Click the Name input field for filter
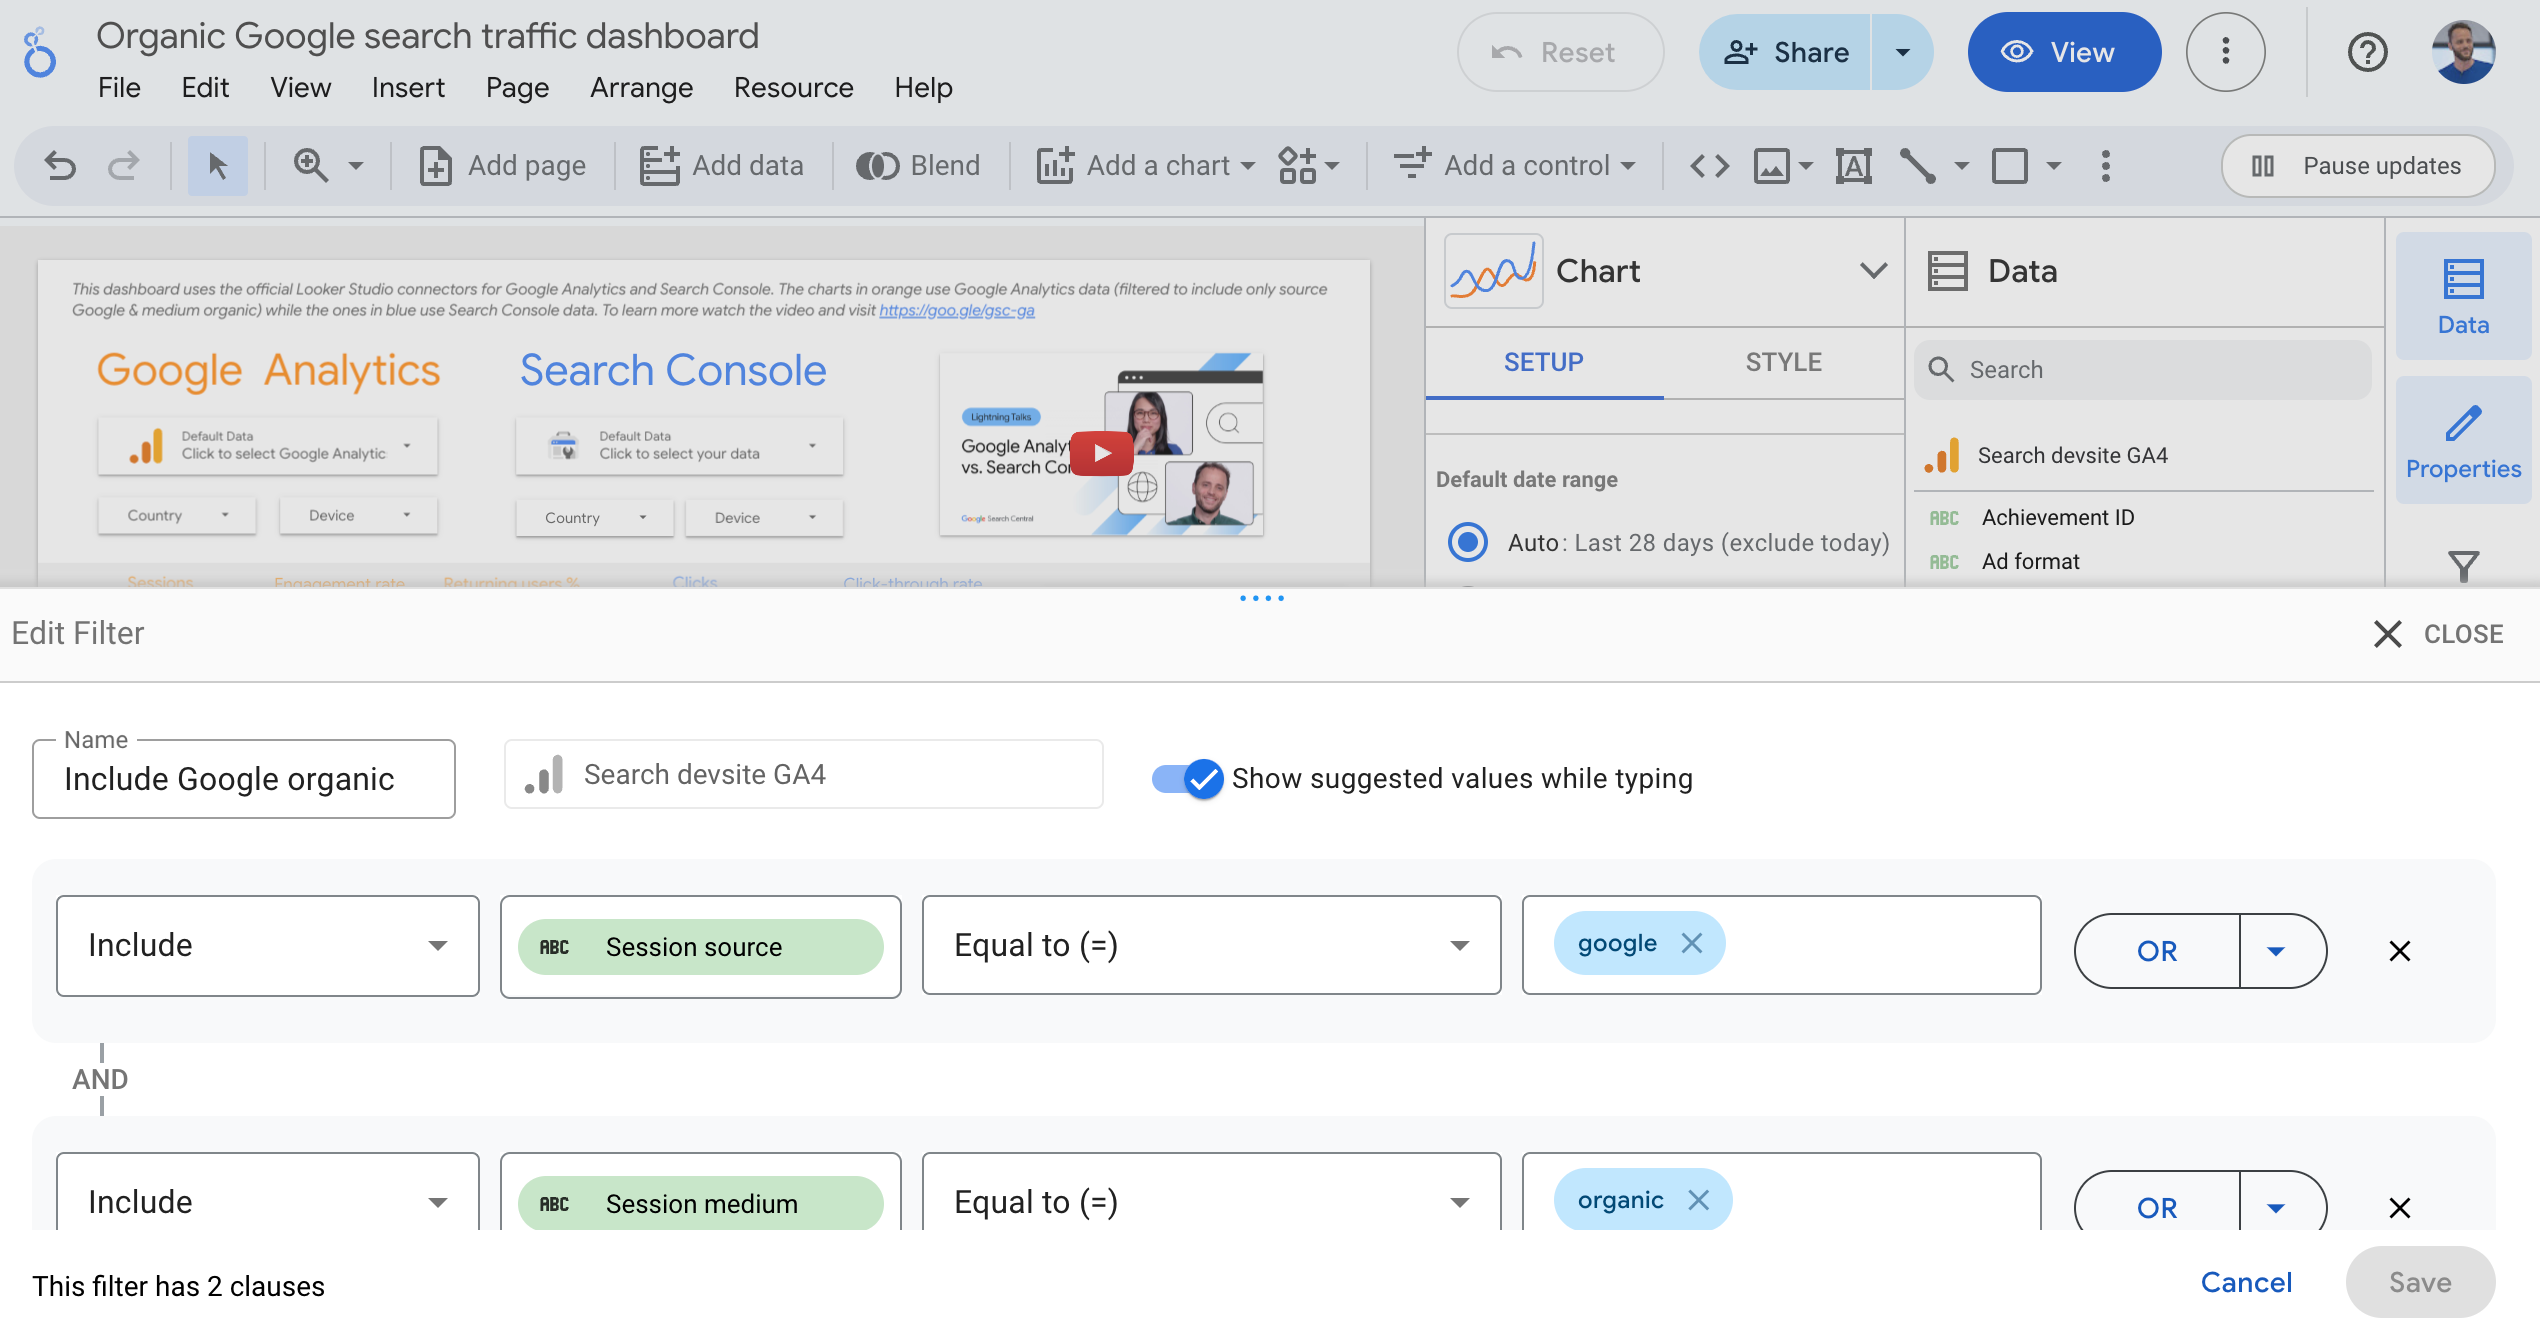Viewport: 2540px width, 1330px height. [244, 778]
